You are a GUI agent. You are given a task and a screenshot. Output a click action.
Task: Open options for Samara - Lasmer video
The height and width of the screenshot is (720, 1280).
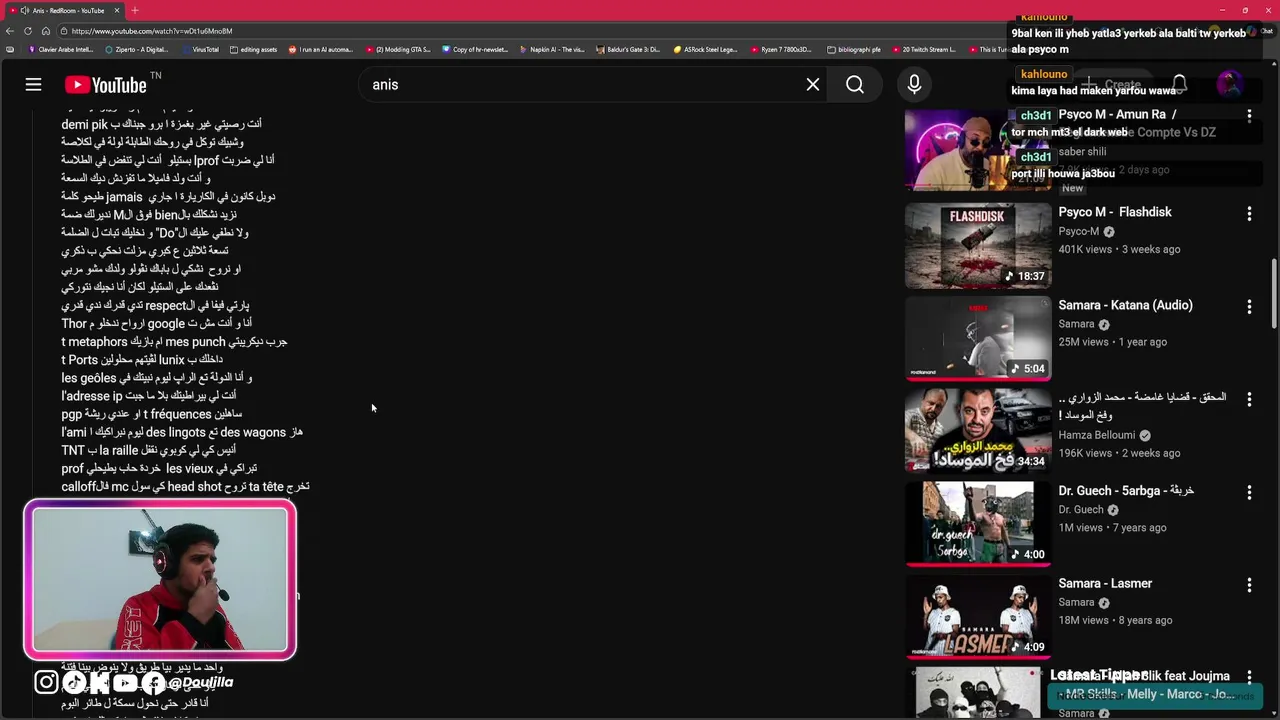pyautogui.click(x=1249, y=585)
